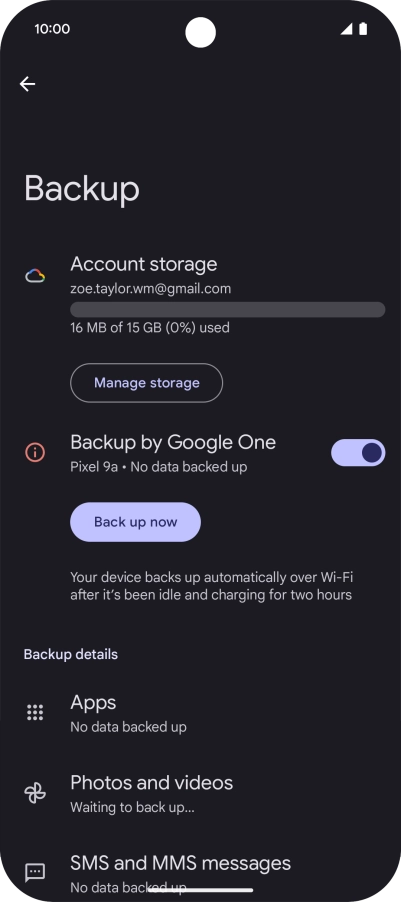Tap the Backup by Google One label
Viewport: 401px width, 902px height.
click(x=173, y=442)
